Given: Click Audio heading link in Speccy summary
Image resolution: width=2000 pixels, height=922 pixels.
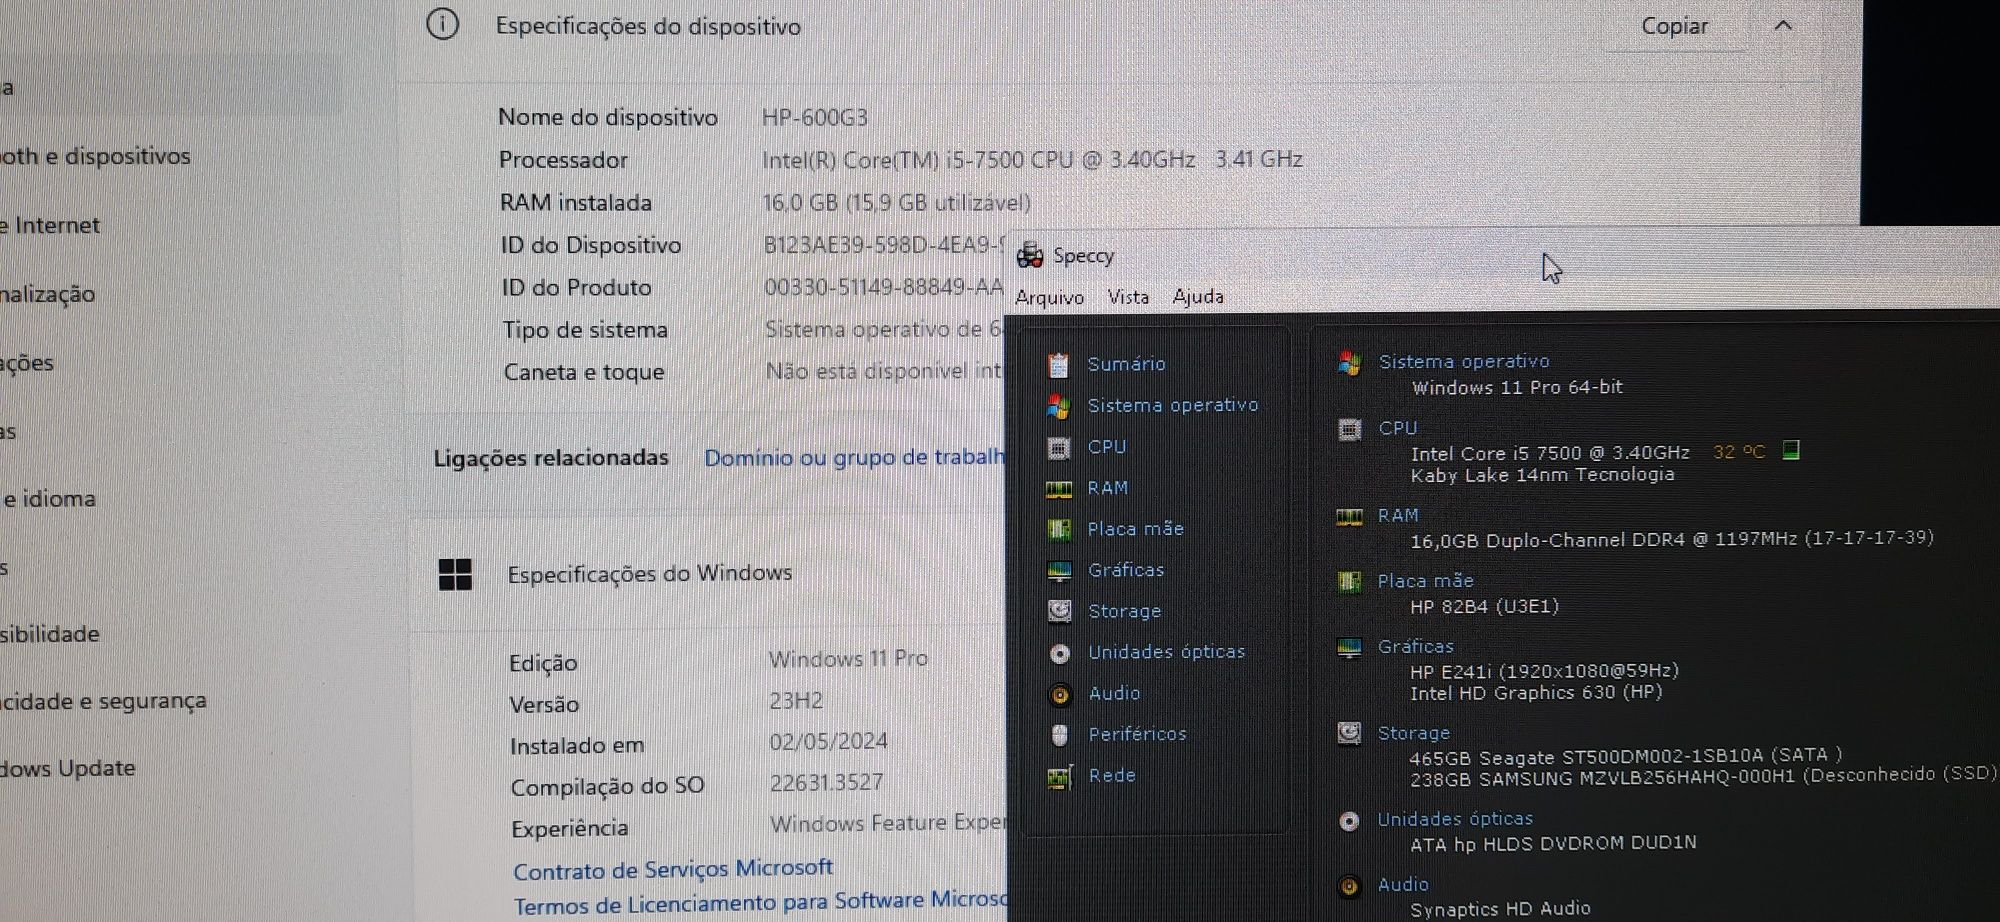Looking at the screenshot, I should [1403, 884].
